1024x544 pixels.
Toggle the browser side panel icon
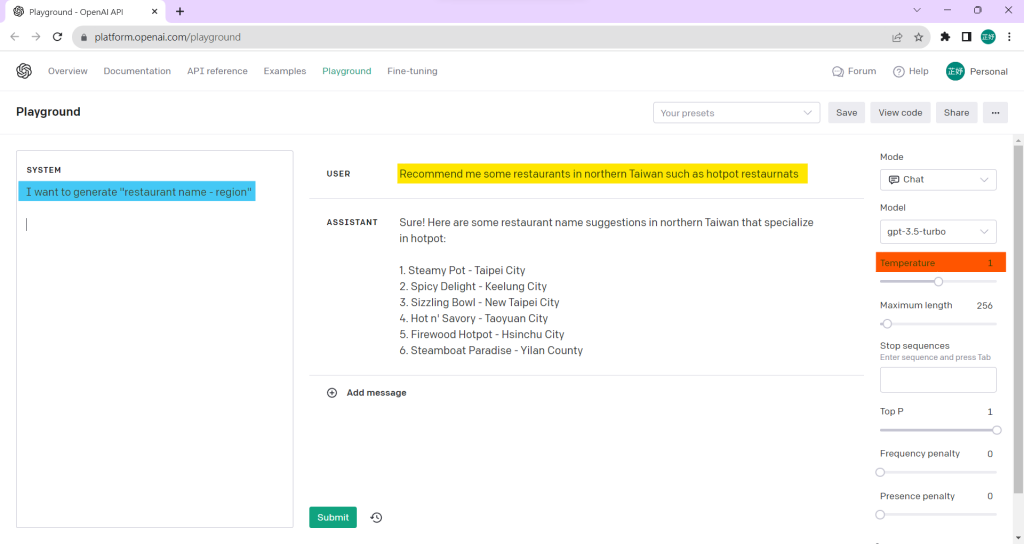click(x=967, y=37)
